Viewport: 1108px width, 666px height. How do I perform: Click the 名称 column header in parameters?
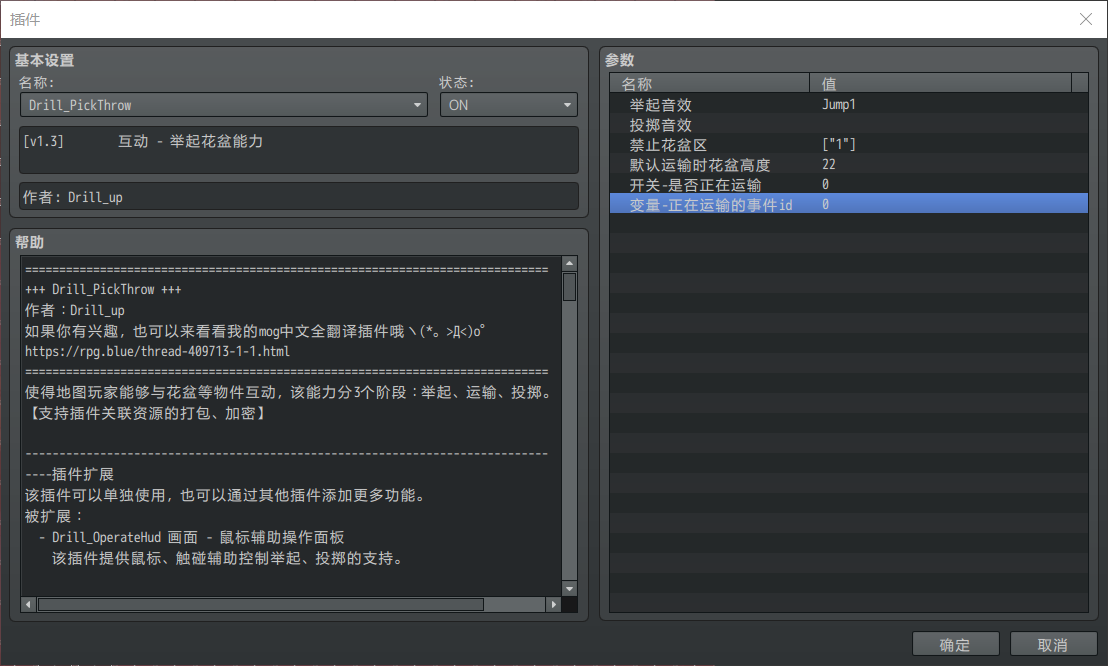pos(709,83)
